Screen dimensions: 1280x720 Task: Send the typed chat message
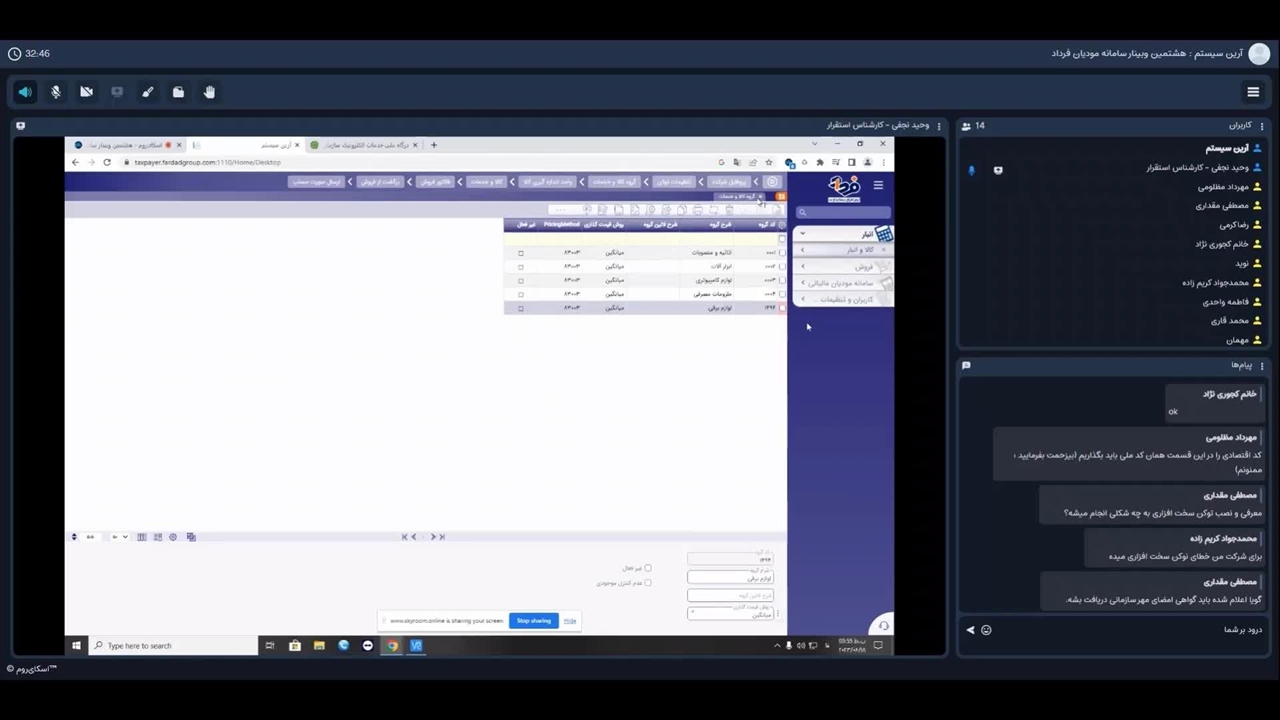970,630
